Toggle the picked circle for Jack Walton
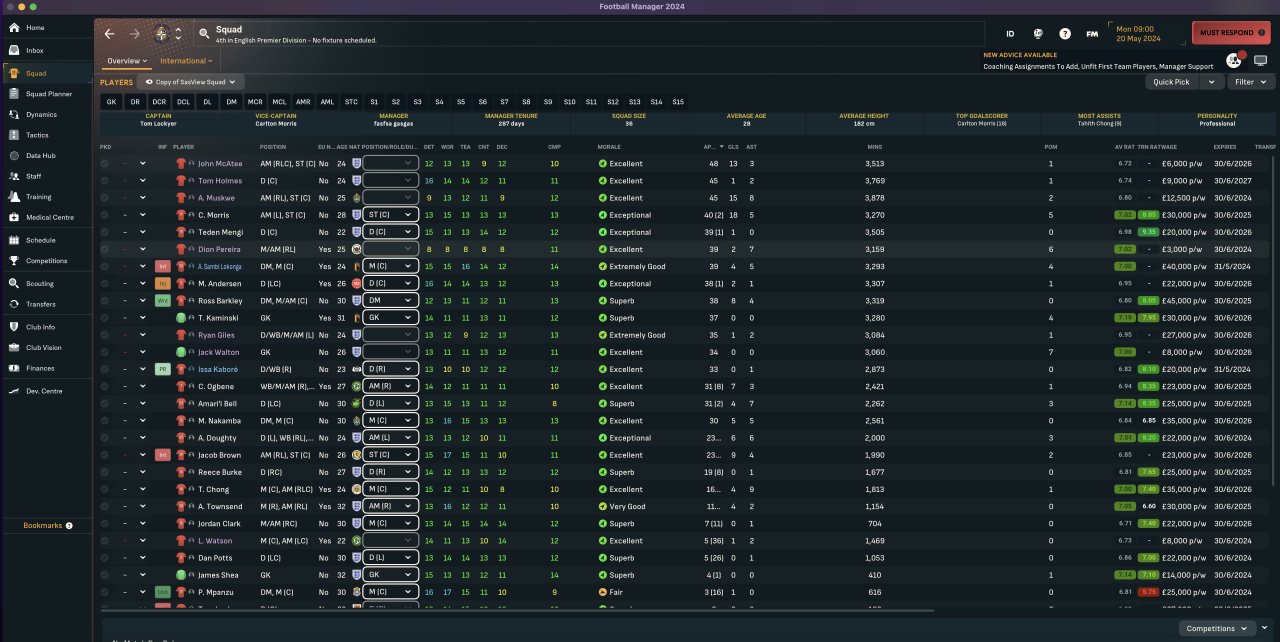Viewport: 1280px width, 642px height. 105,352
